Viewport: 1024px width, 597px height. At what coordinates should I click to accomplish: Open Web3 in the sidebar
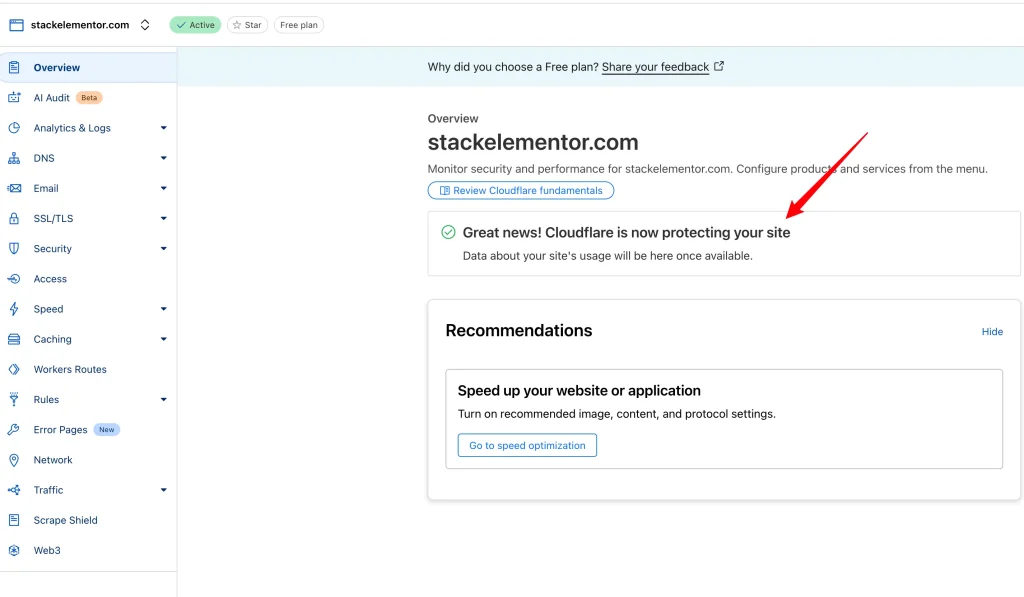[x=88, y=550]
